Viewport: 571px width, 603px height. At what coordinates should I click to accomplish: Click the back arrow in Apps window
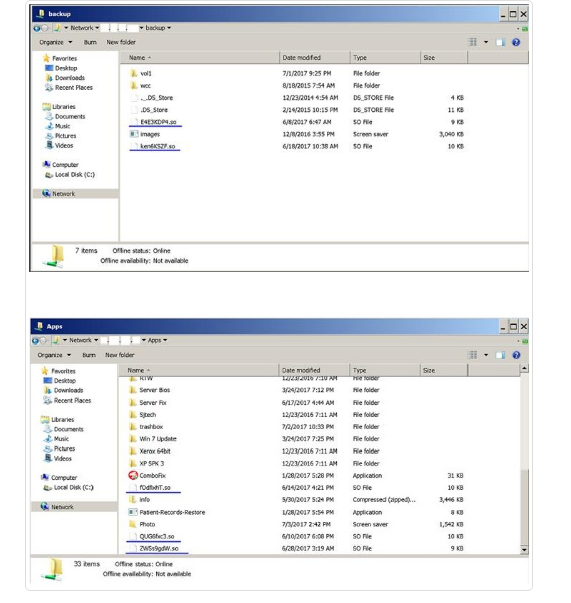click(36, 340)
